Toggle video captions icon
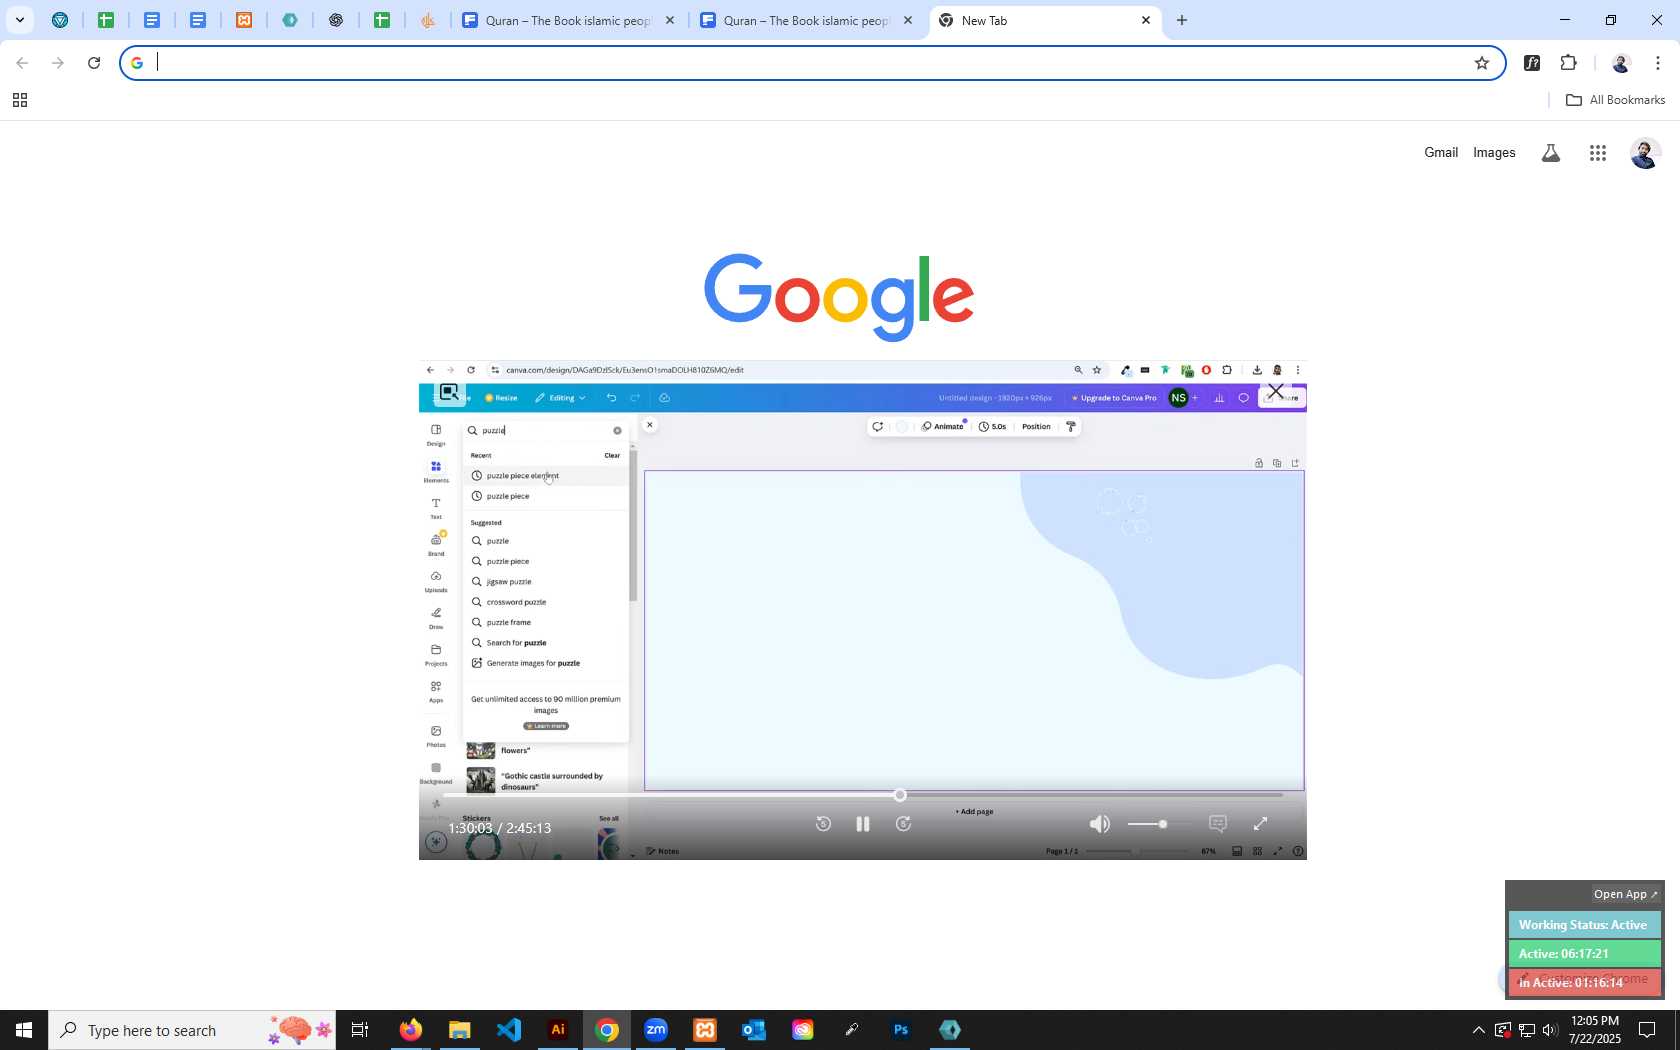 [1218, 824]
